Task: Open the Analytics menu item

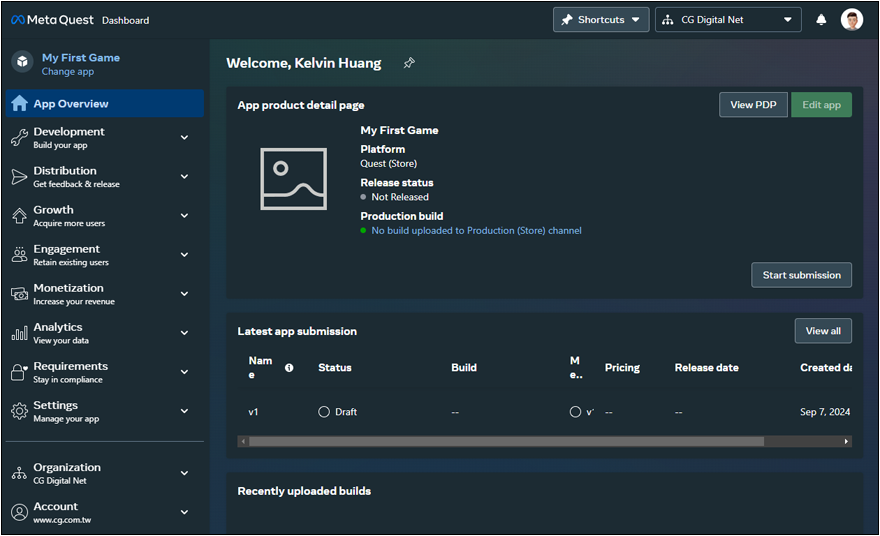Action: coord(105,333)
